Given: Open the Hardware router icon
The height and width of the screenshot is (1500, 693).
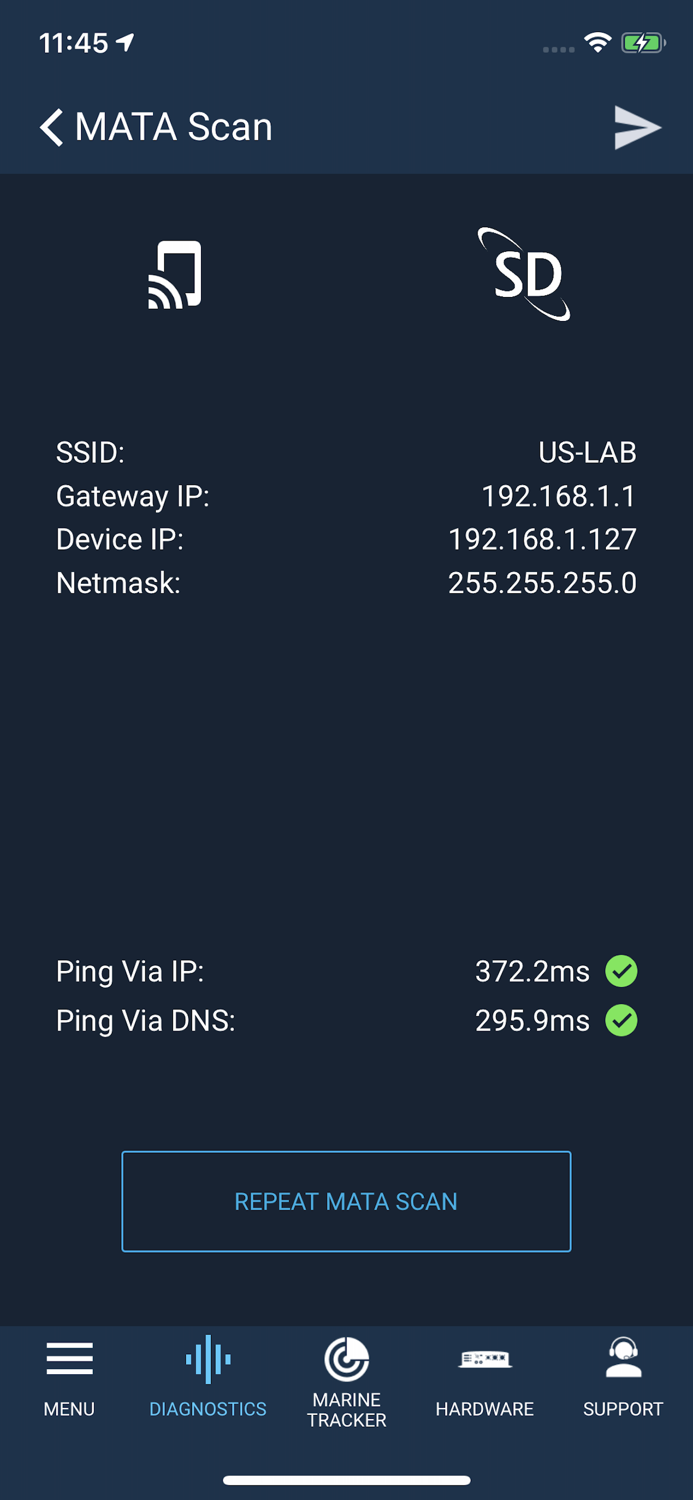Looking at the screenshot, I should click(485, 1359).
